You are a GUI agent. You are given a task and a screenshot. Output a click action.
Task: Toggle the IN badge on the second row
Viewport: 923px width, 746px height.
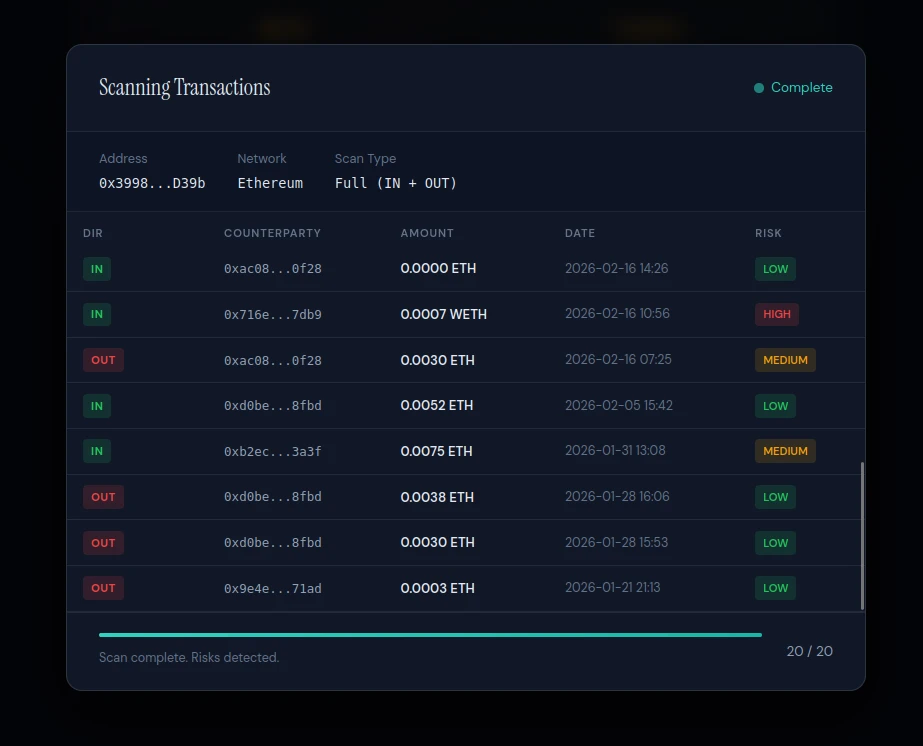point(97,314)
